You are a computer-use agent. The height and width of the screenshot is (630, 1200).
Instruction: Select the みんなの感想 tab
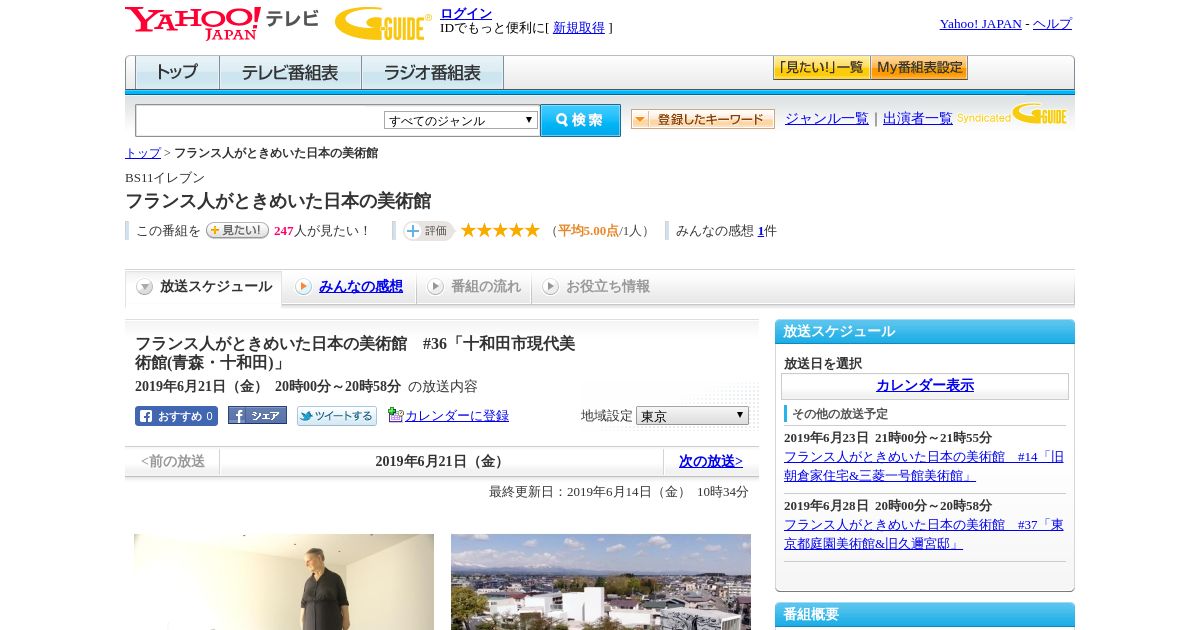click(349, 287)
